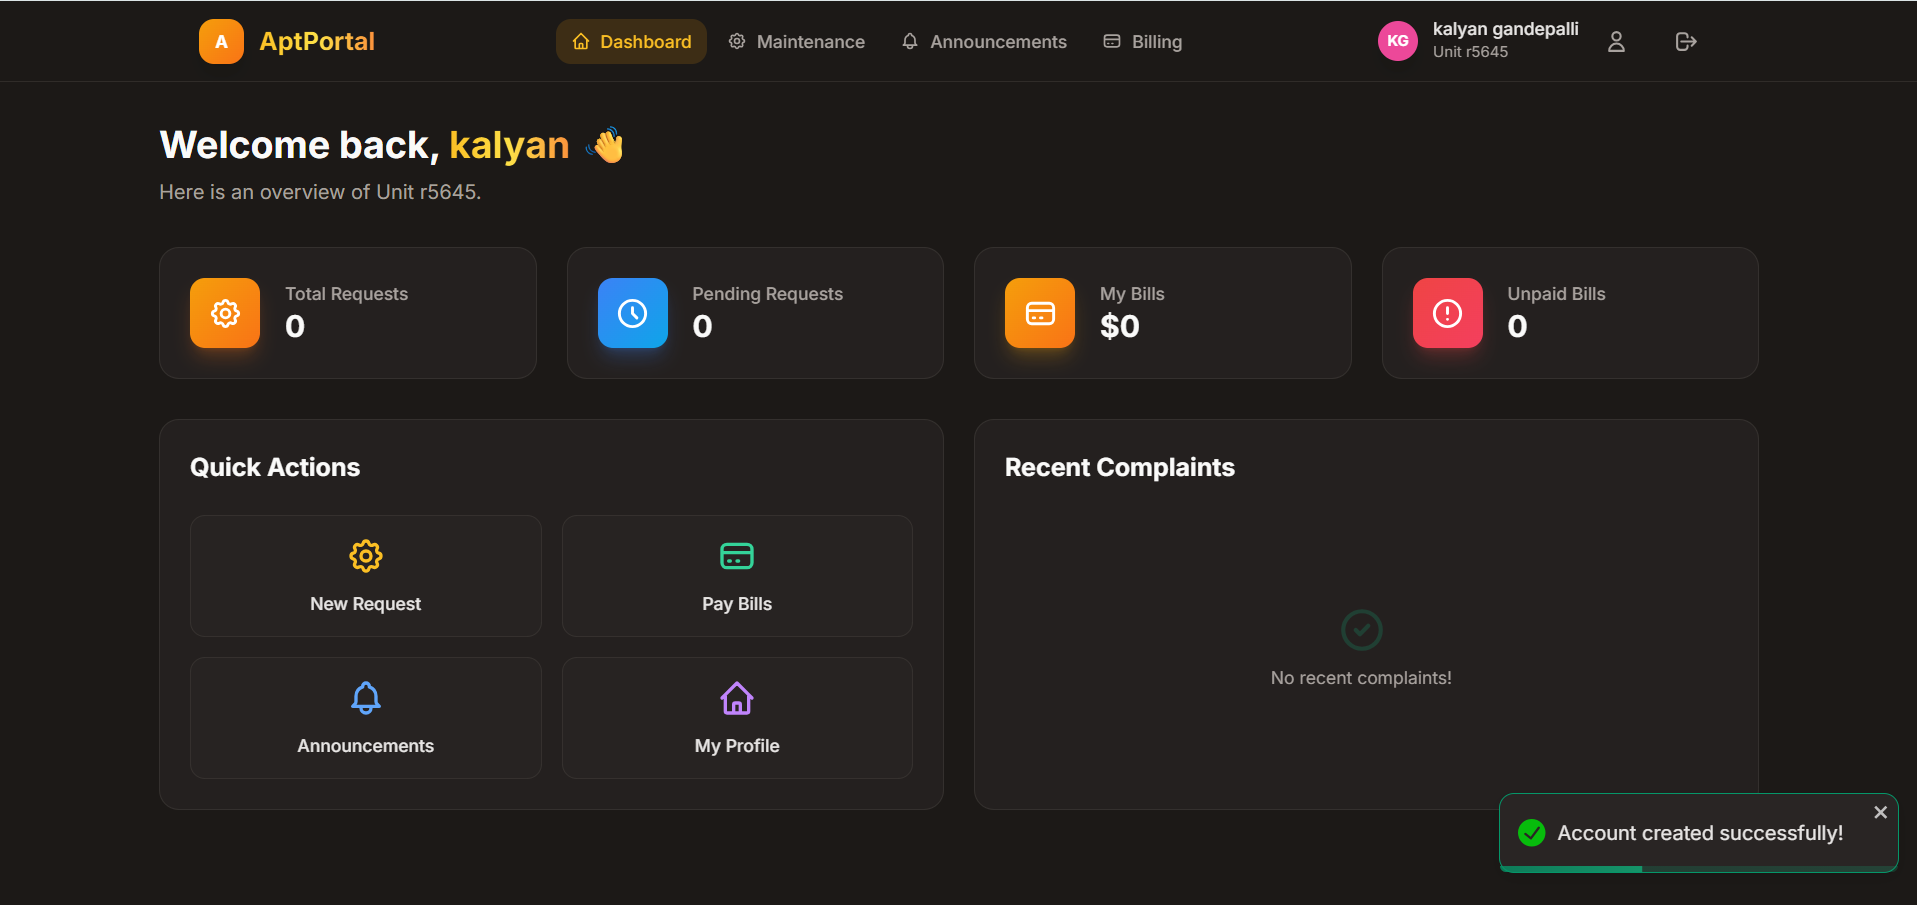Go to the Announcements nav tab
The image size is (1917, 905).
984,42
